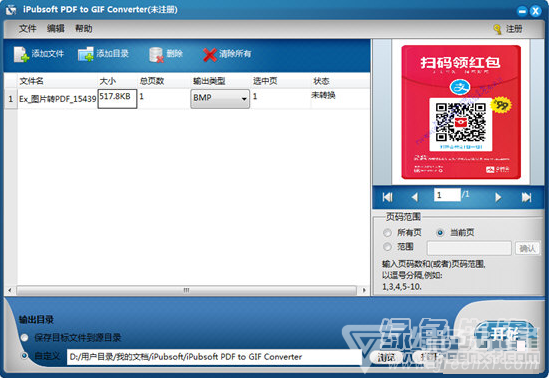Image resolution: width=549 pixels, height=378 pixels.
Task: Click the Delete (删除) toolbar icon
Action: coord(156,55)
